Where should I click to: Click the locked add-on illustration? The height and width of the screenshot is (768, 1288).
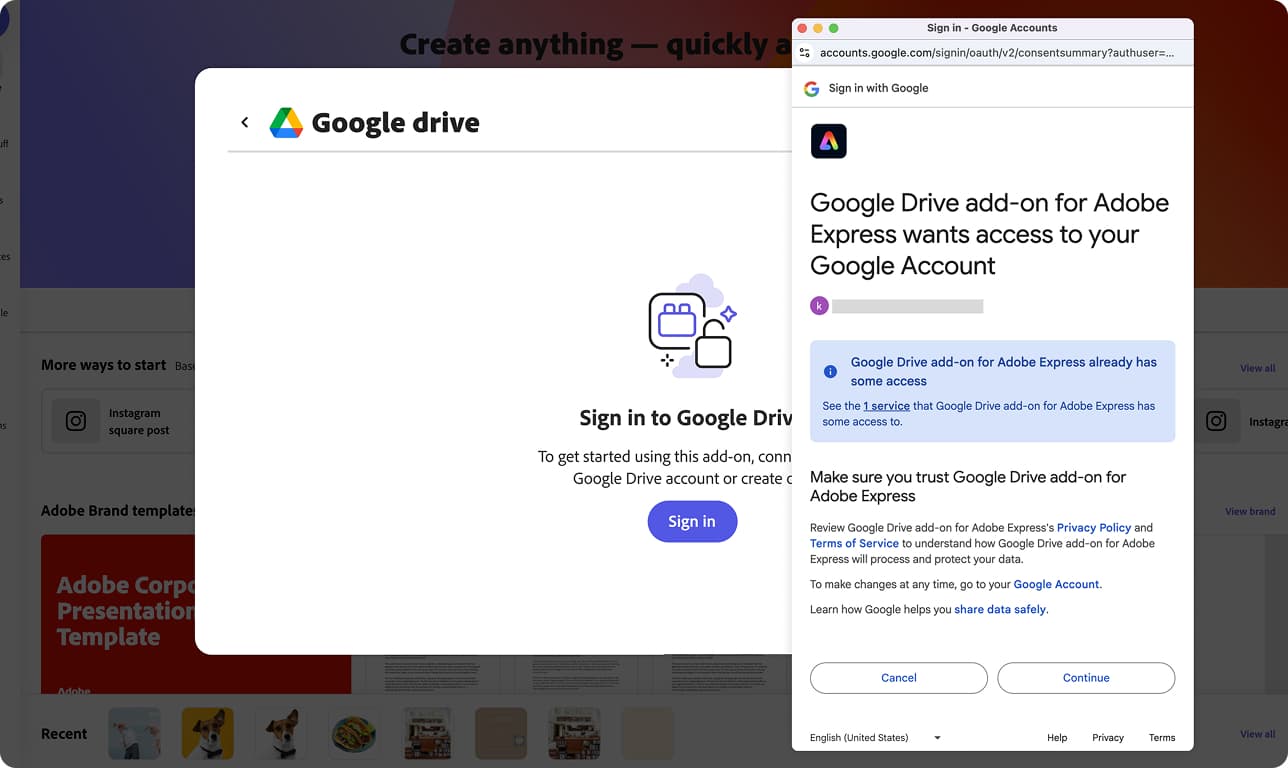692,327
